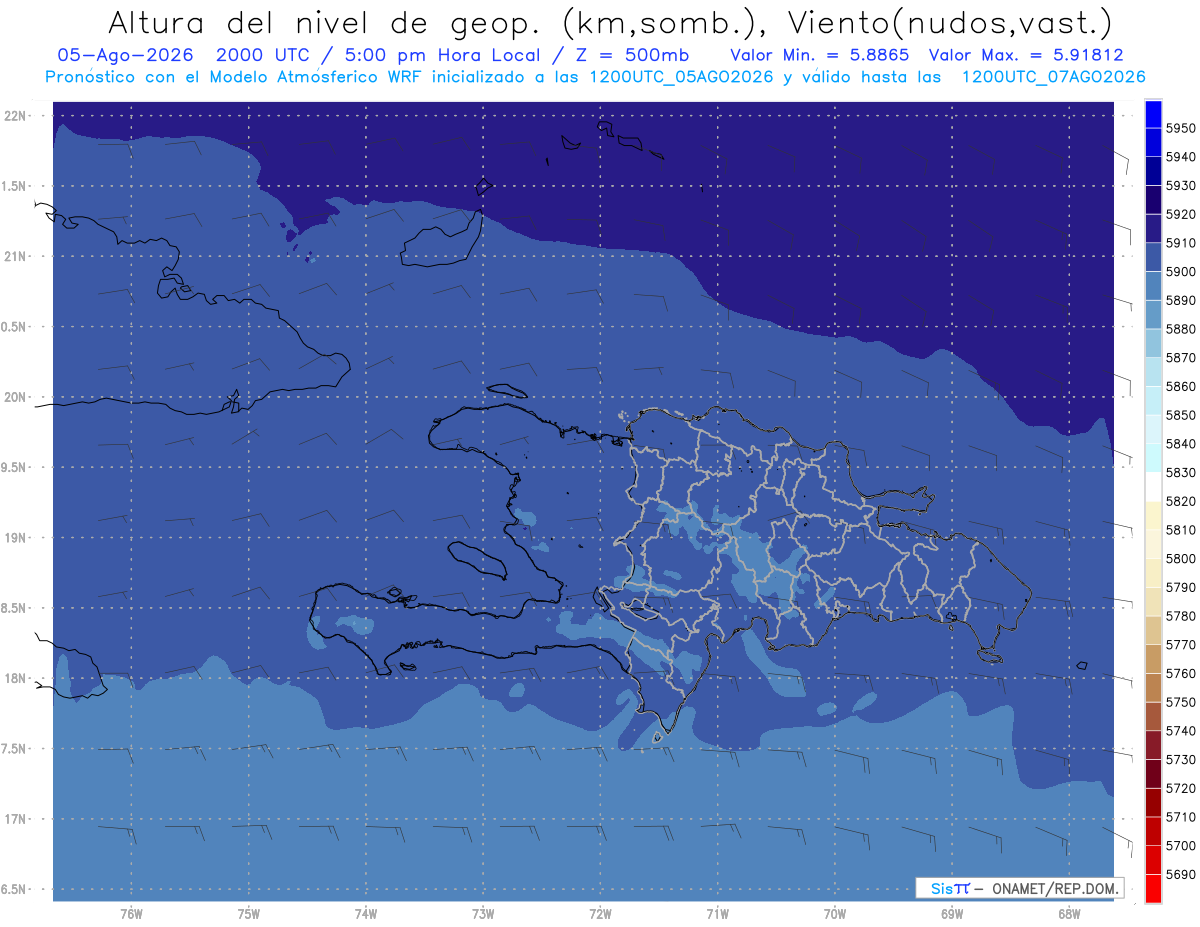Click the legend value '5690'
1200x927 pixels.
[x=1180, y=874]
